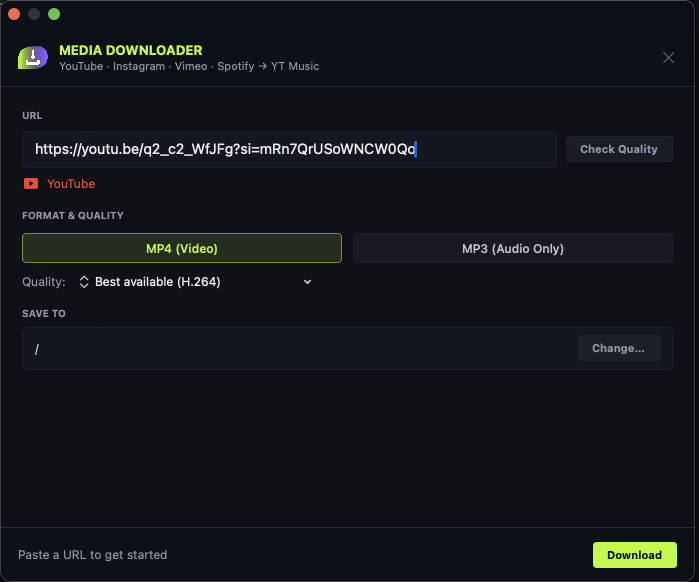Click the Check Quality button

(x=619, y=149)
